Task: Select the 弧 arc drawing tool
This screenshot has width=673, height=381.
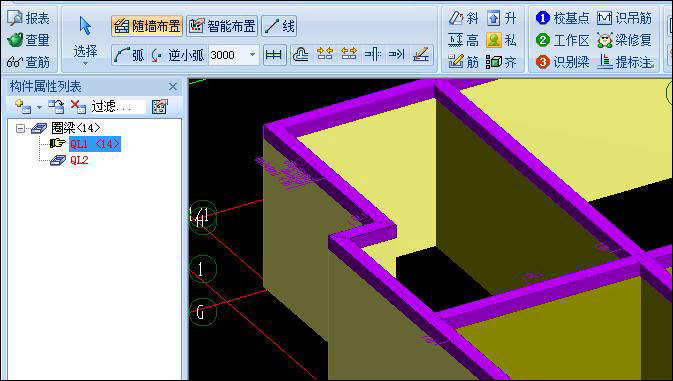Action: click(129, 55)
